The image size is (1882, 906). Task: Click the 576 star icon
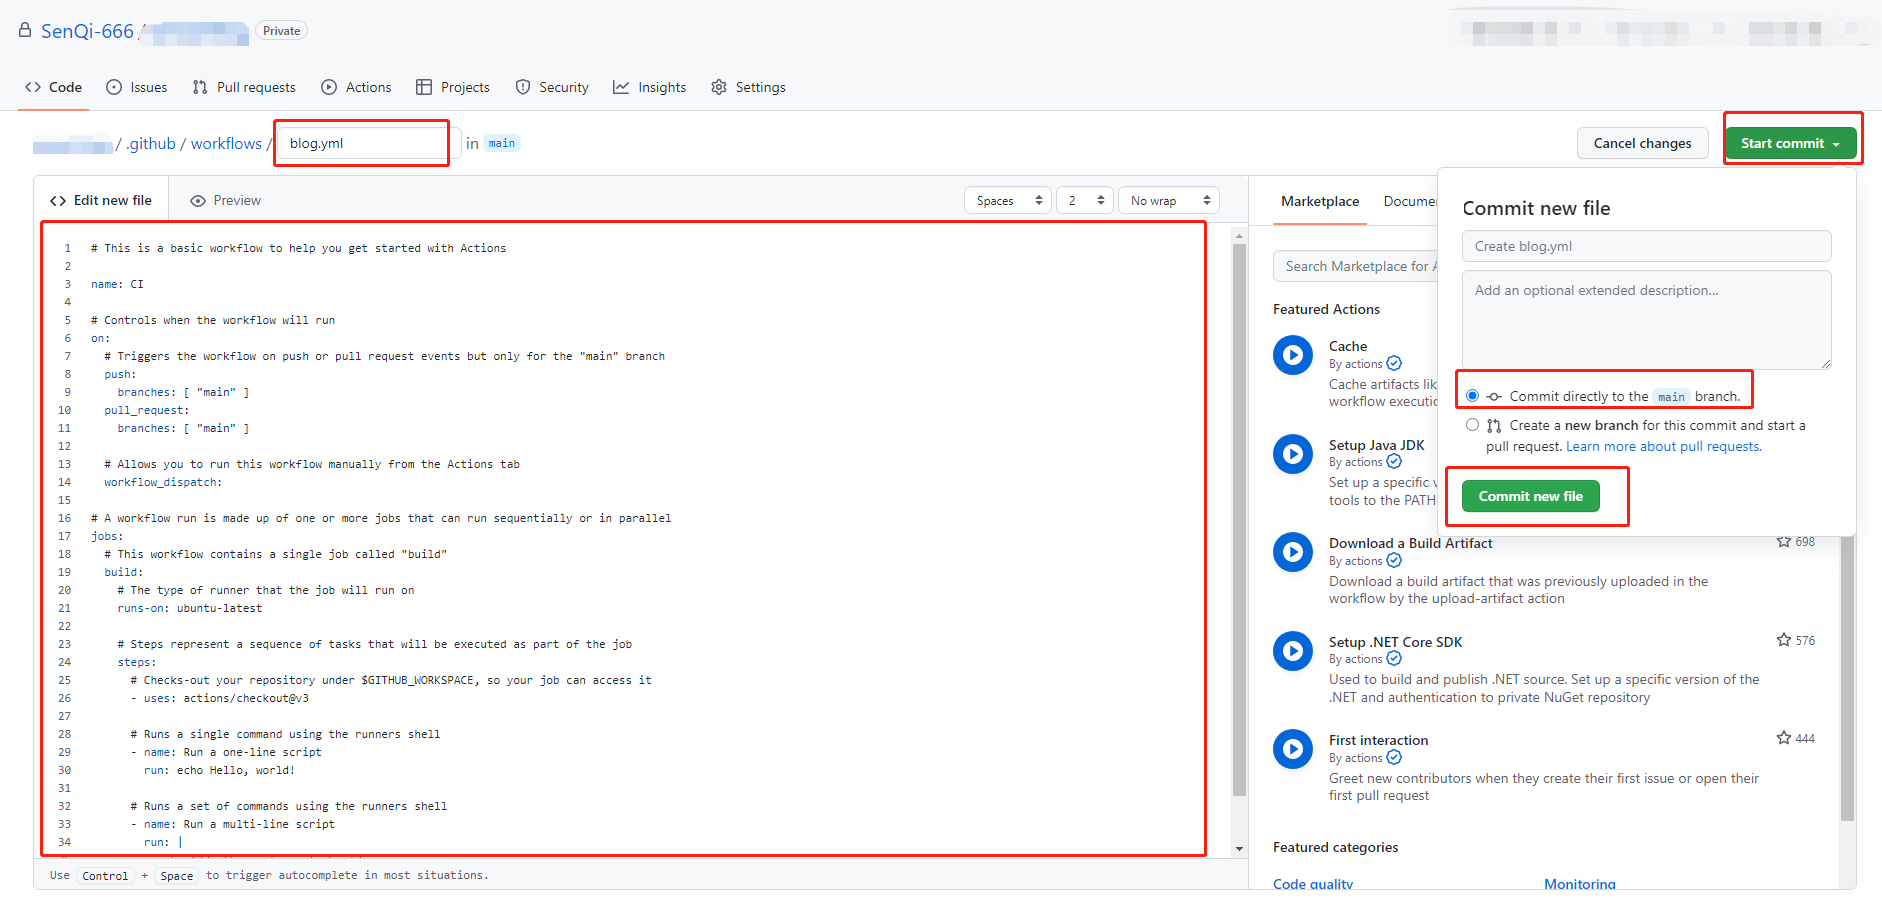coord(1783,640)
